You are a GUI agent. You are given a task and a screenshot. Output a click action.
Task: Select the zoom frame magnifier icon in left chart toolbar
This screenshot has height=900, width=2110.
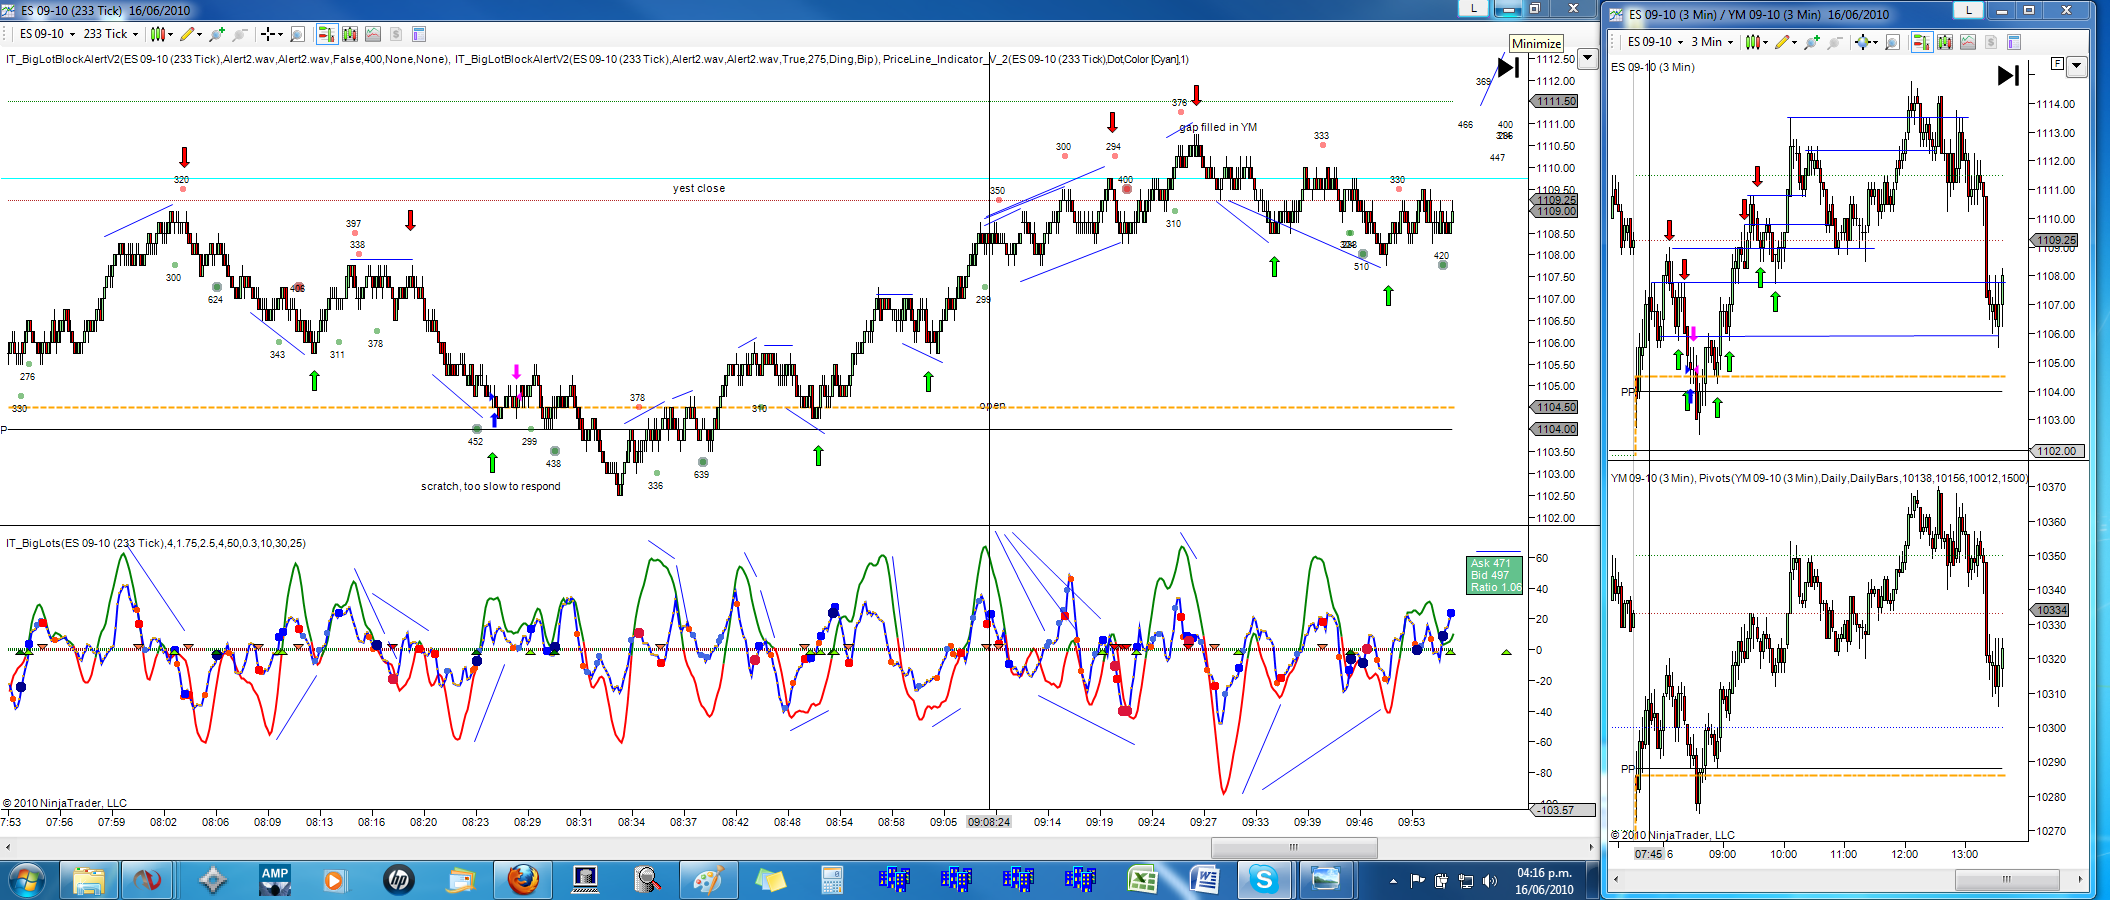pos(297,34)
